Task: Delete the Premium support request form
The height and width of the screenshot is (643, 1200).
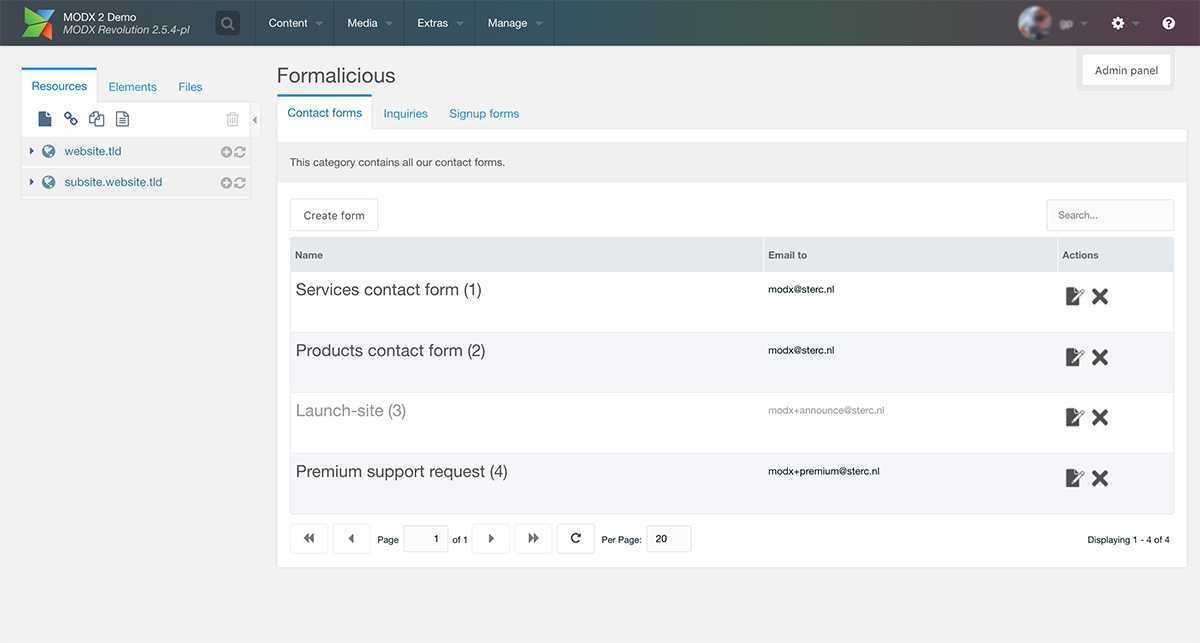Action: coord(1100,478)
